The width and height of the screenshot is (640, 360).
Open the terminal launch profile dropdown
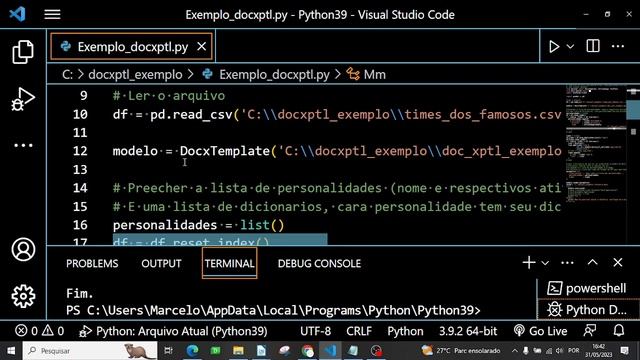[x=545, y=263]
